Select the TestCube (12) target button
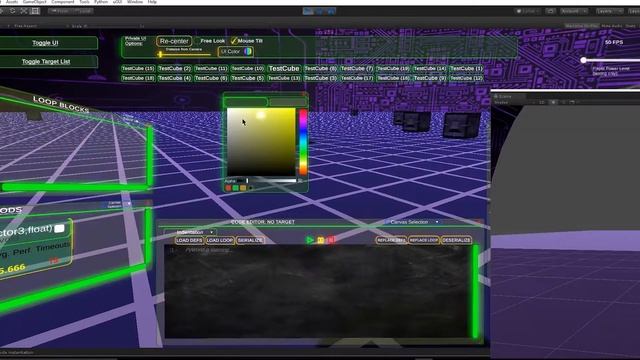Viewport: 640px width, 360px height. tap(466, 78)
